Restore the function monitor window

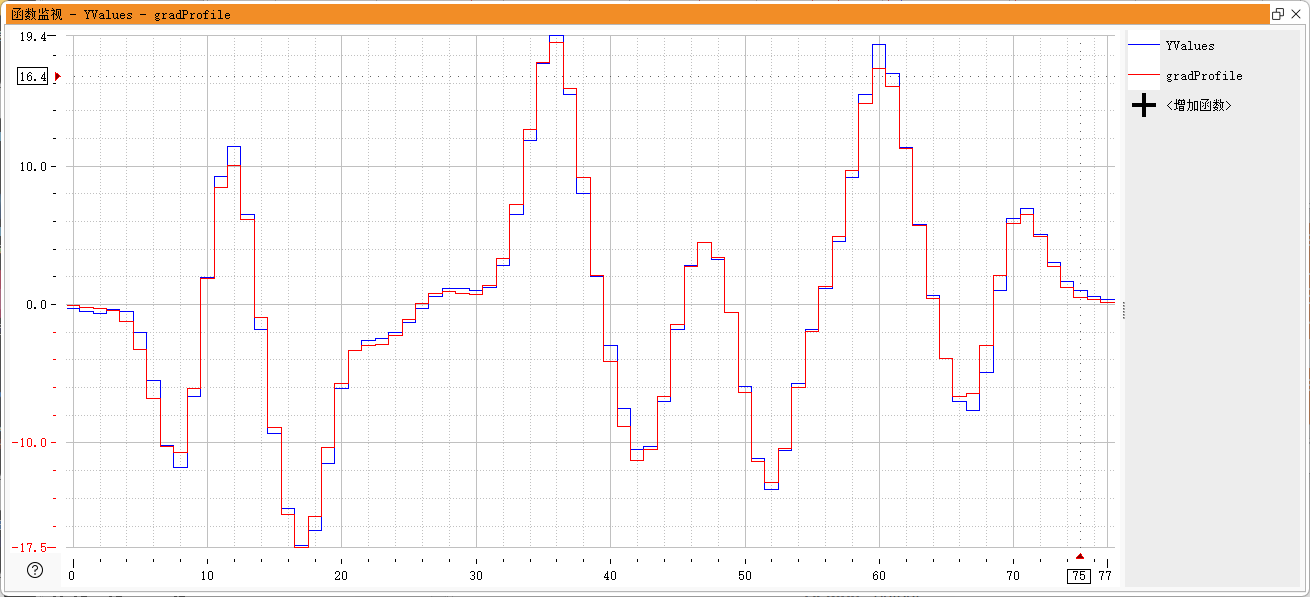(1278, 15)
